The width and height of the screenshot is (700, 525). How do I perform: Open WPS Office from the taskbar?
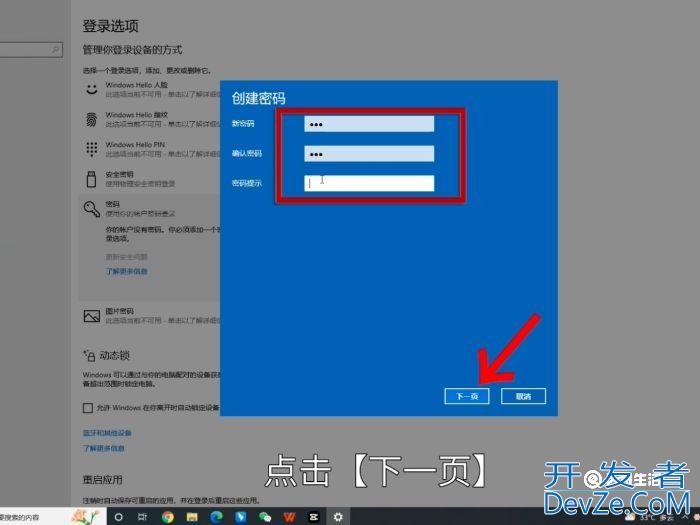289,517
